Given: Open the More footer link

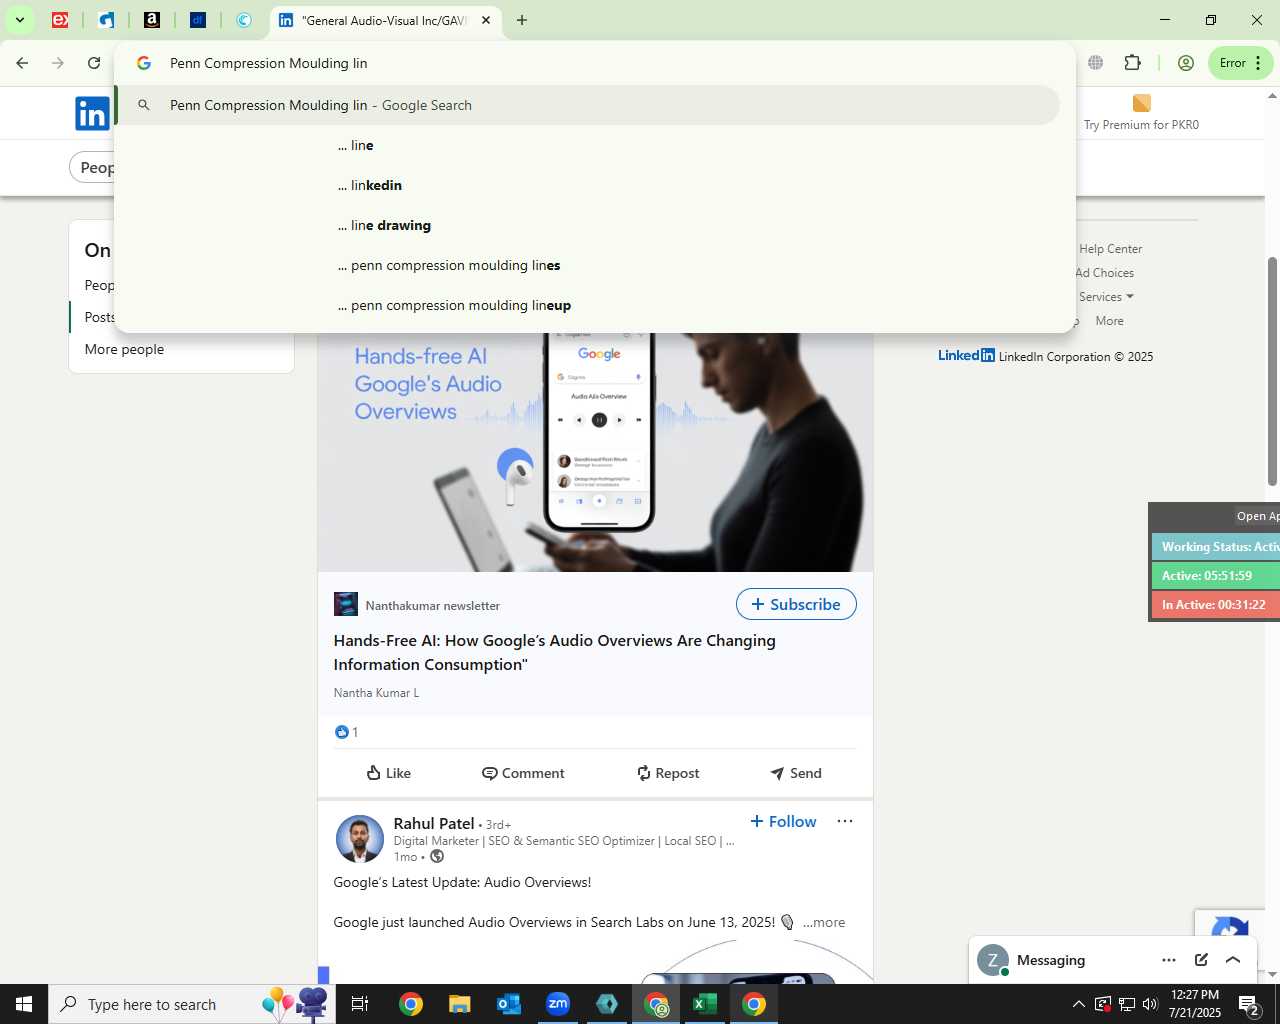Looking at the screenshot, I should coord(1109,321).
